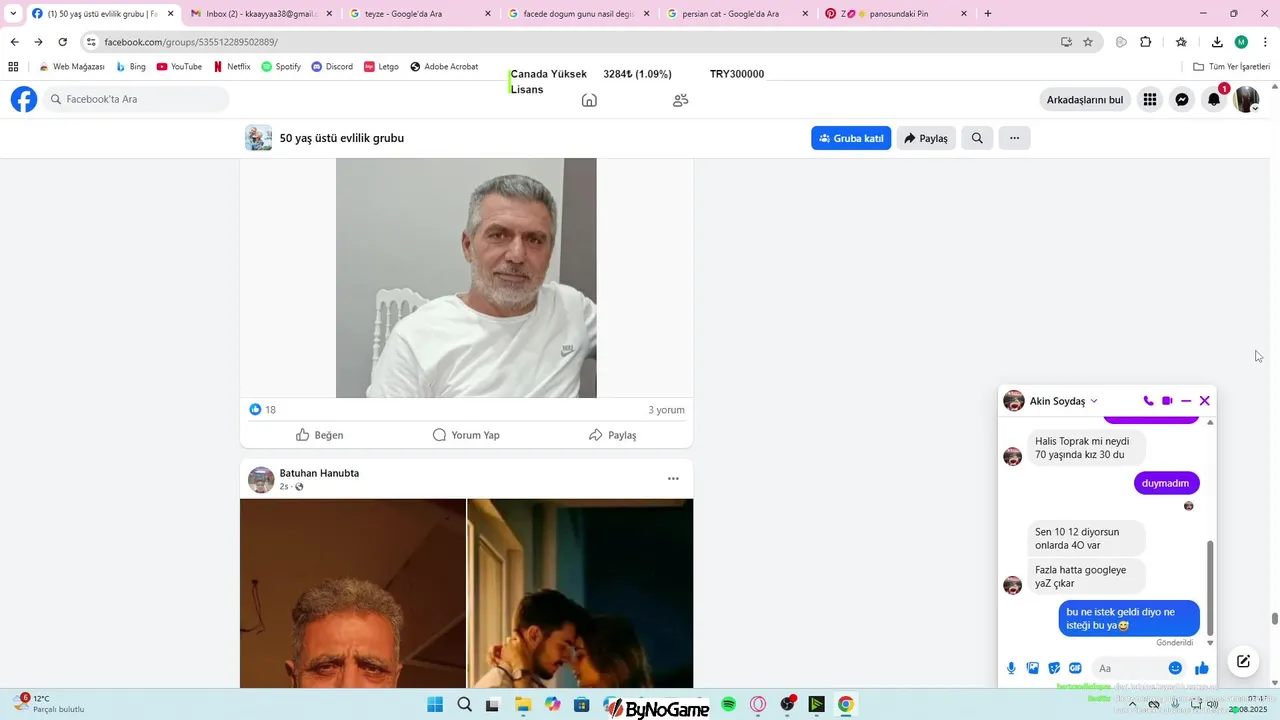
Task: Send a thumbs-up like in chat
Action: point(1202,668)
